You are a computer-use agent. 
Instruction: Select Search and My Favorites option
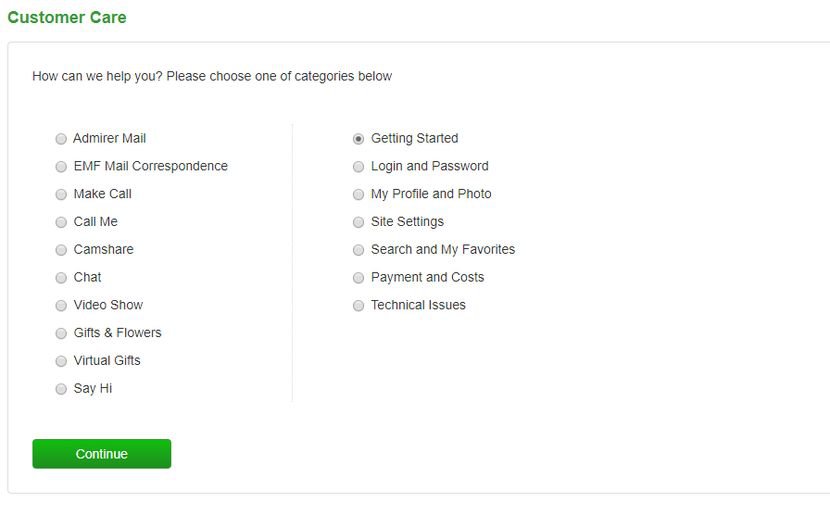(x=358, y=250)
